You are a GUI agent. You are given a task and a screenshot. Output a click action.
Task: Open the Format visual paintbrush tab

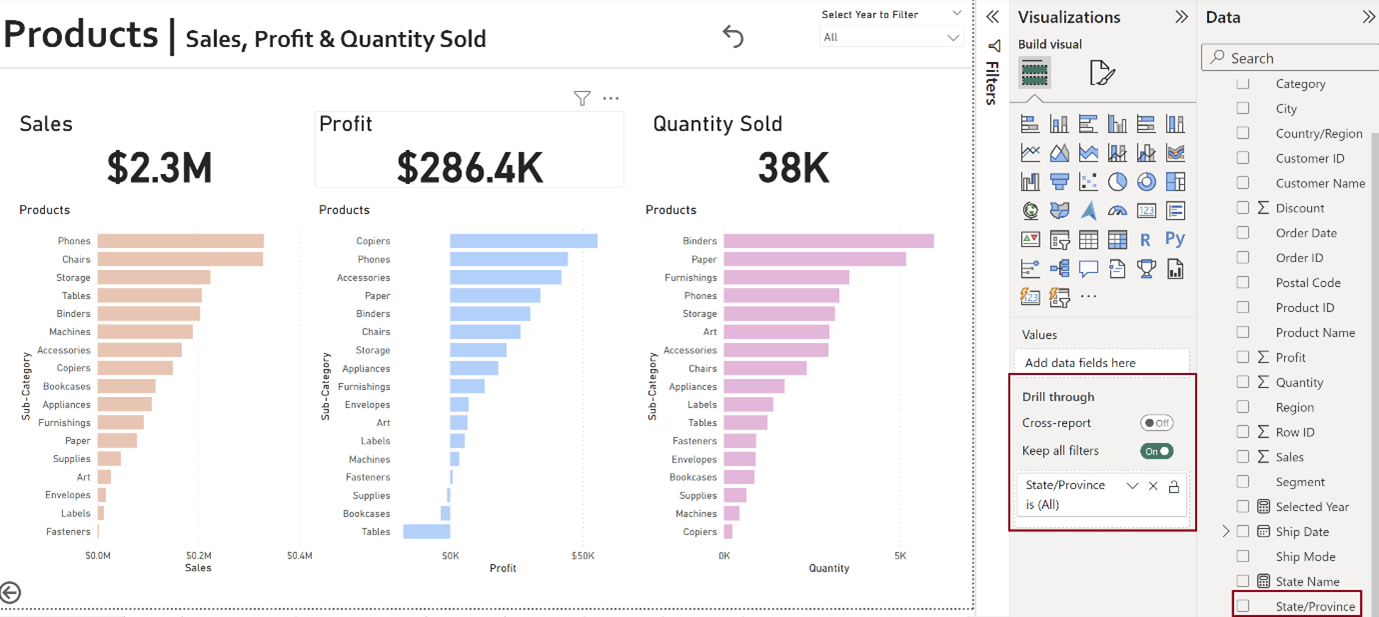point(1101,73)
